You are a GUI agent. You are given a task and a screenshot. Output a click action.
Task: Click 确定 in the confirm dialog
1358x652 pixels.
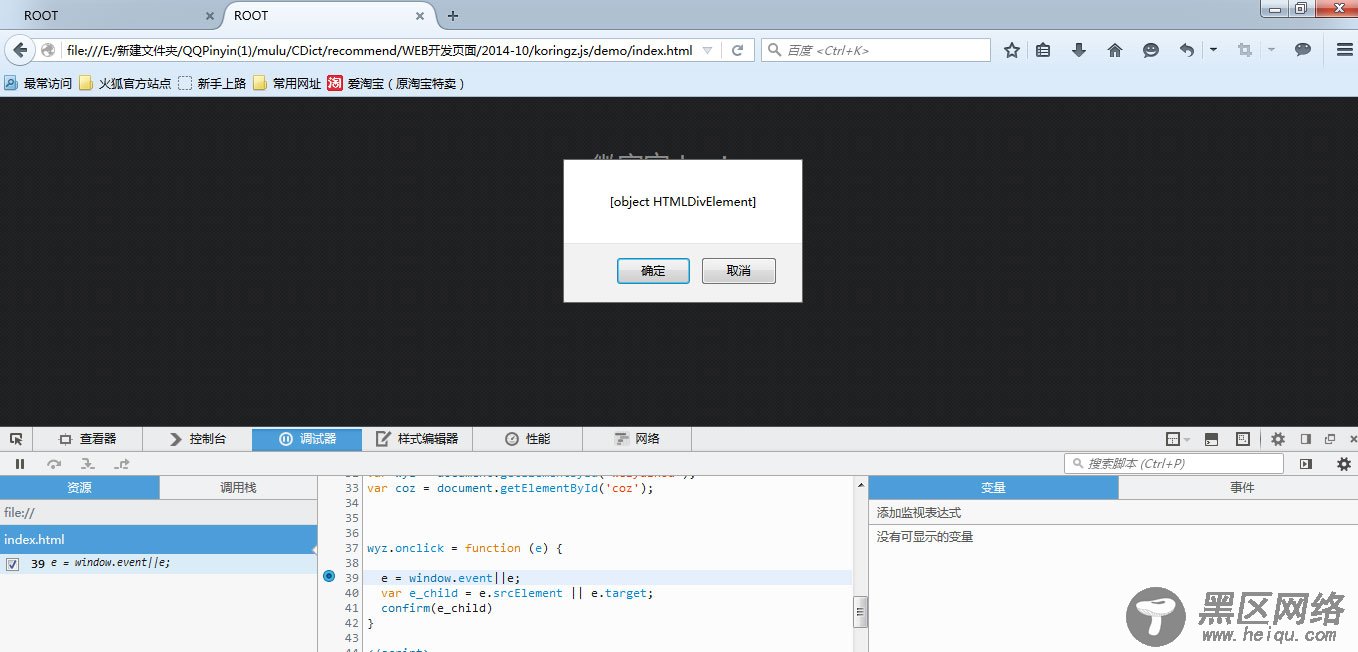653,271
